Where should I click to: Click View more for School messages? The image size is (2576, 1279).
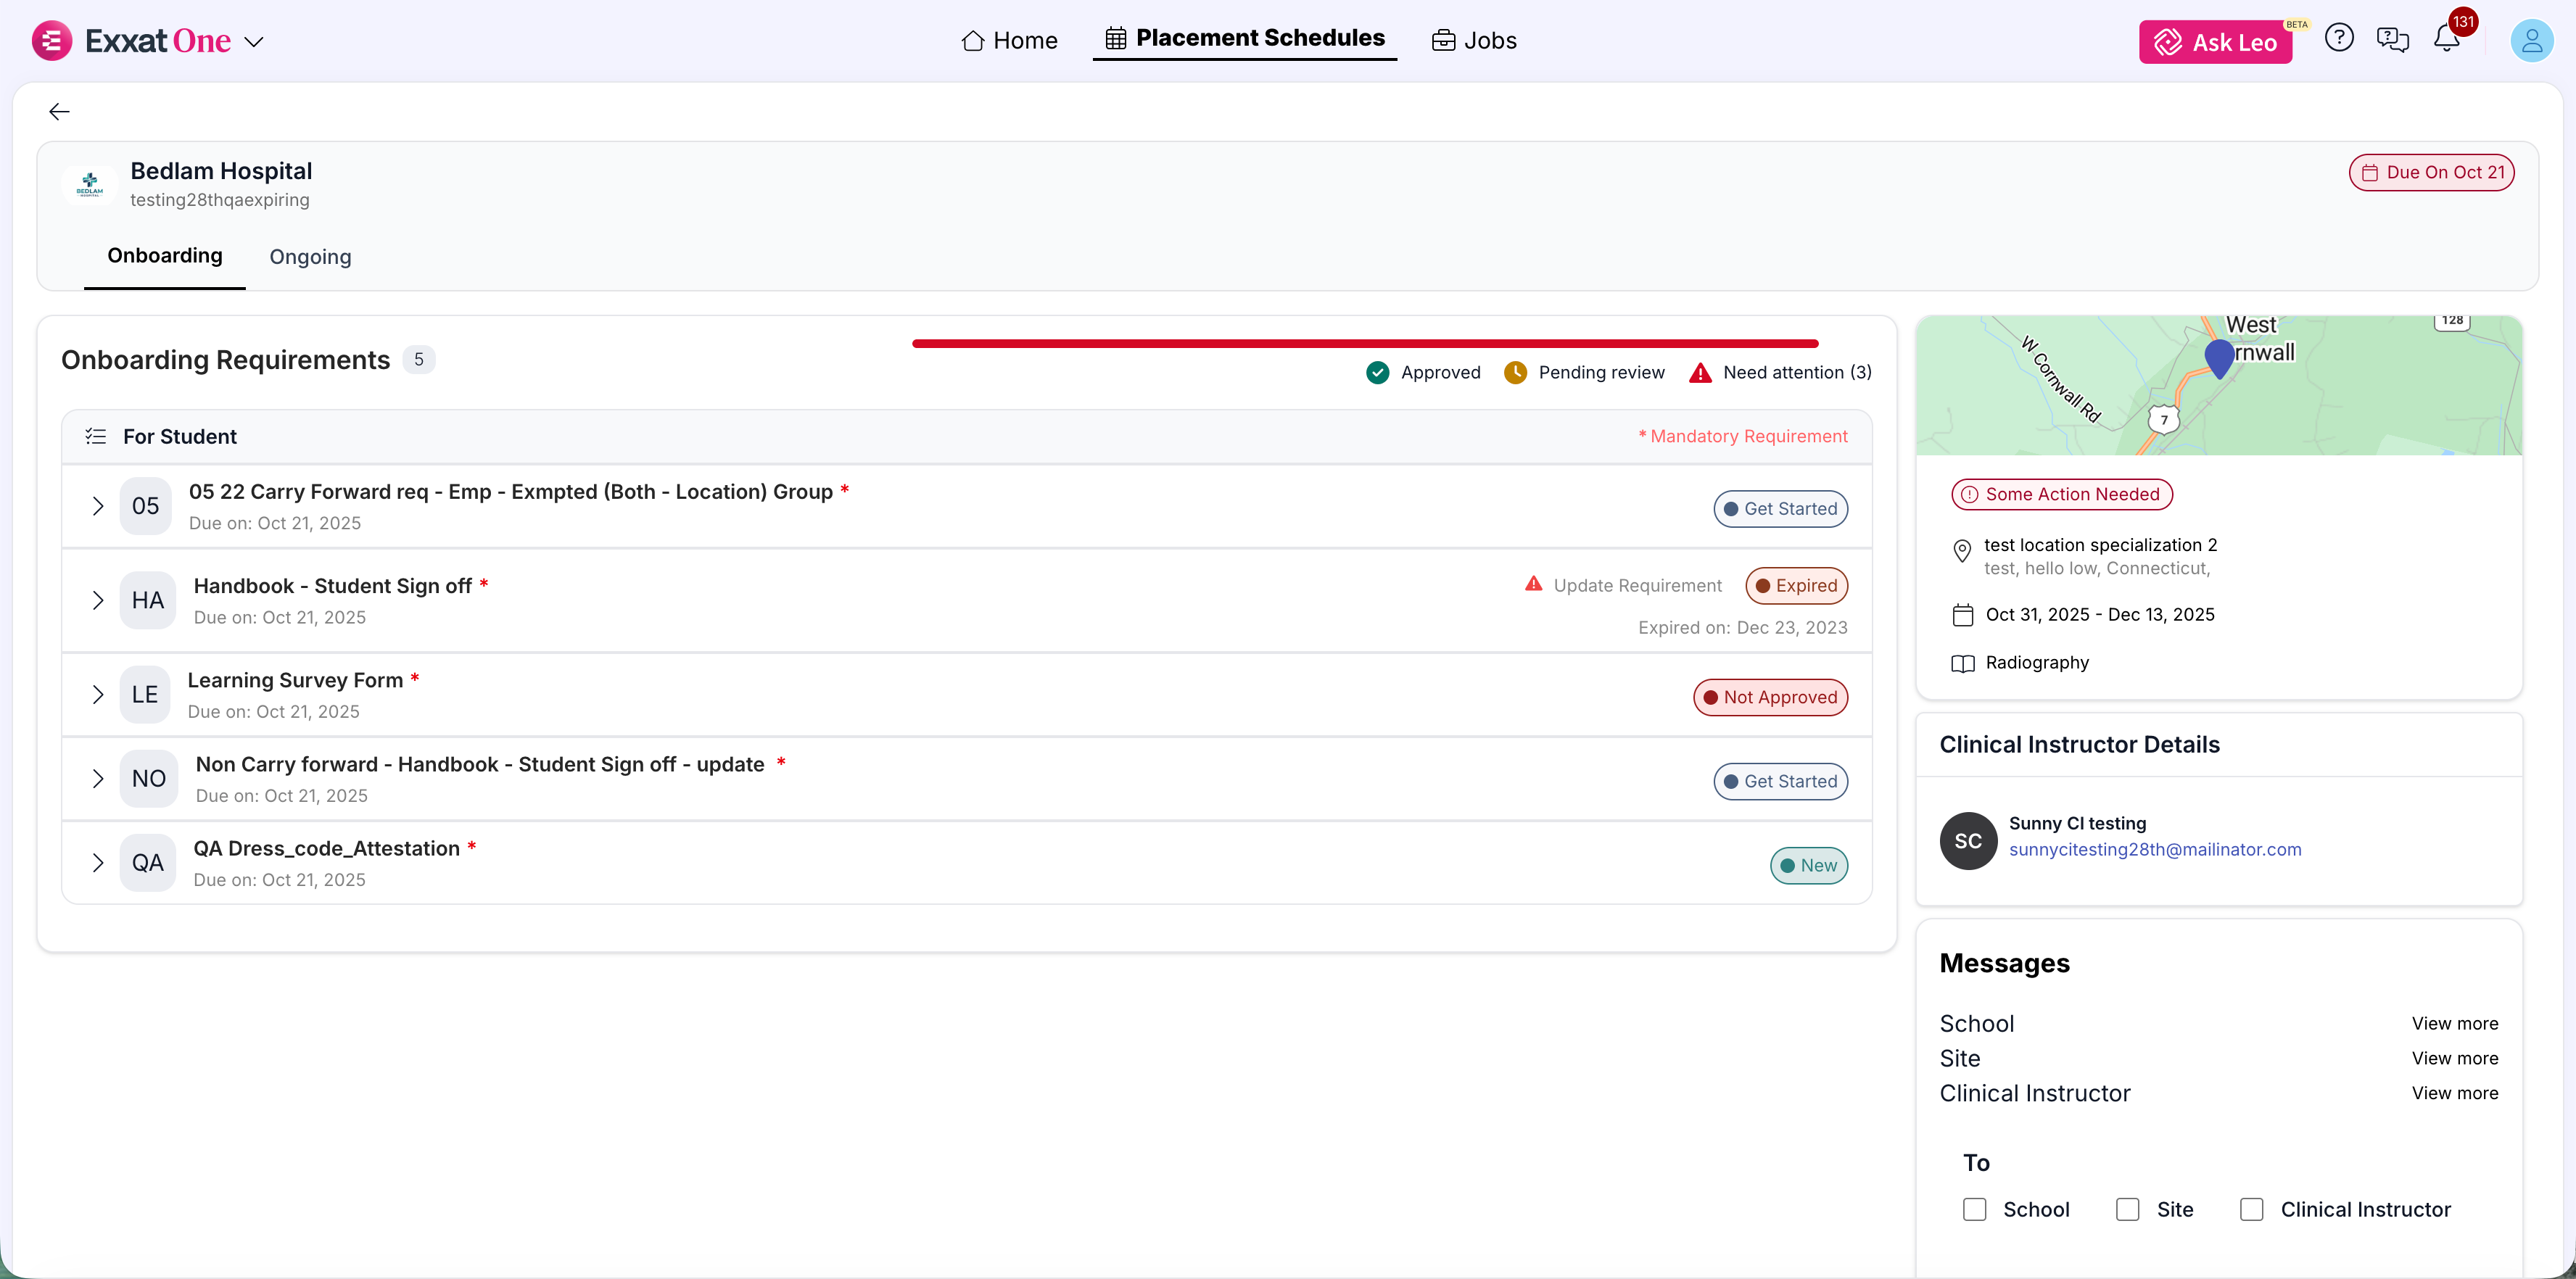[x=2454, y=1023]
